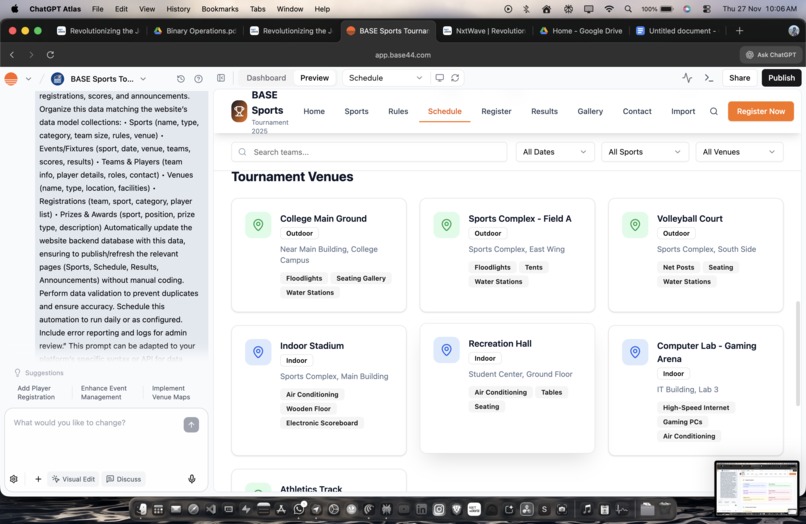
Task: Click the Ask ChatGPT button
Action: click(770, 55)
